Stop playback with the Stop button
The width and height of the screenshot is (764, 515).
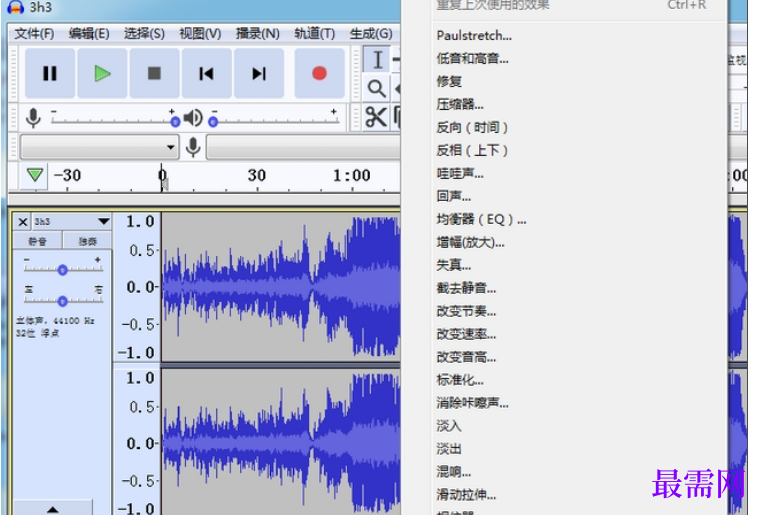pos(154,73)
